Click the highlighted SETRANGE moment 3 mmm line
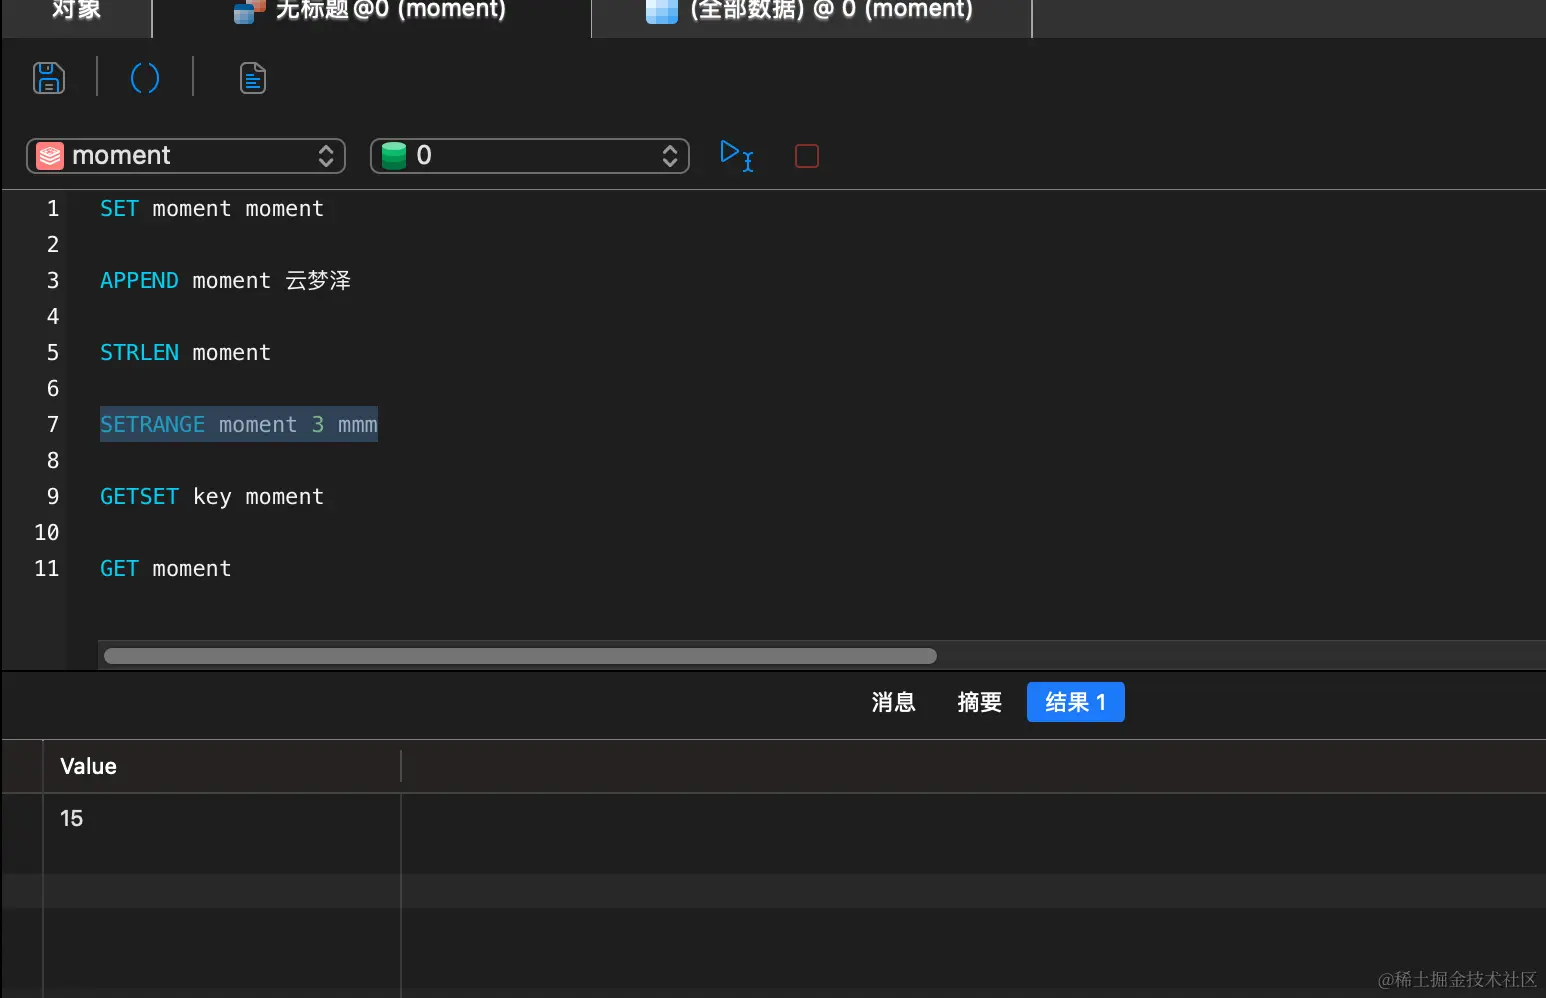 (239, 424)
